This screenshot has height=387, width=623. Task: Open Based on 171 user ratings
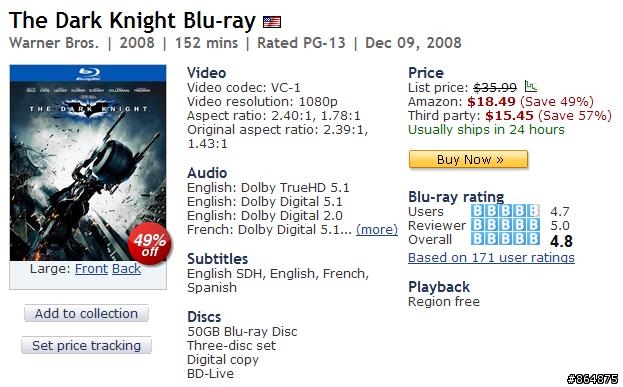point(491,258)
